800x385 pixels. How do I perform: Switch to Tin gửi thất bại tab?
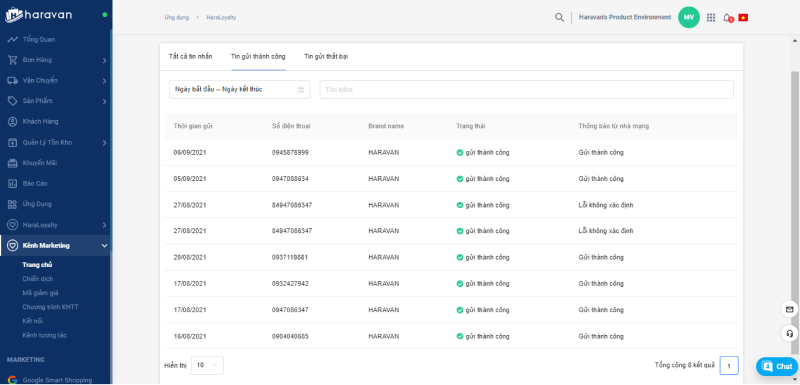point(326,57)
